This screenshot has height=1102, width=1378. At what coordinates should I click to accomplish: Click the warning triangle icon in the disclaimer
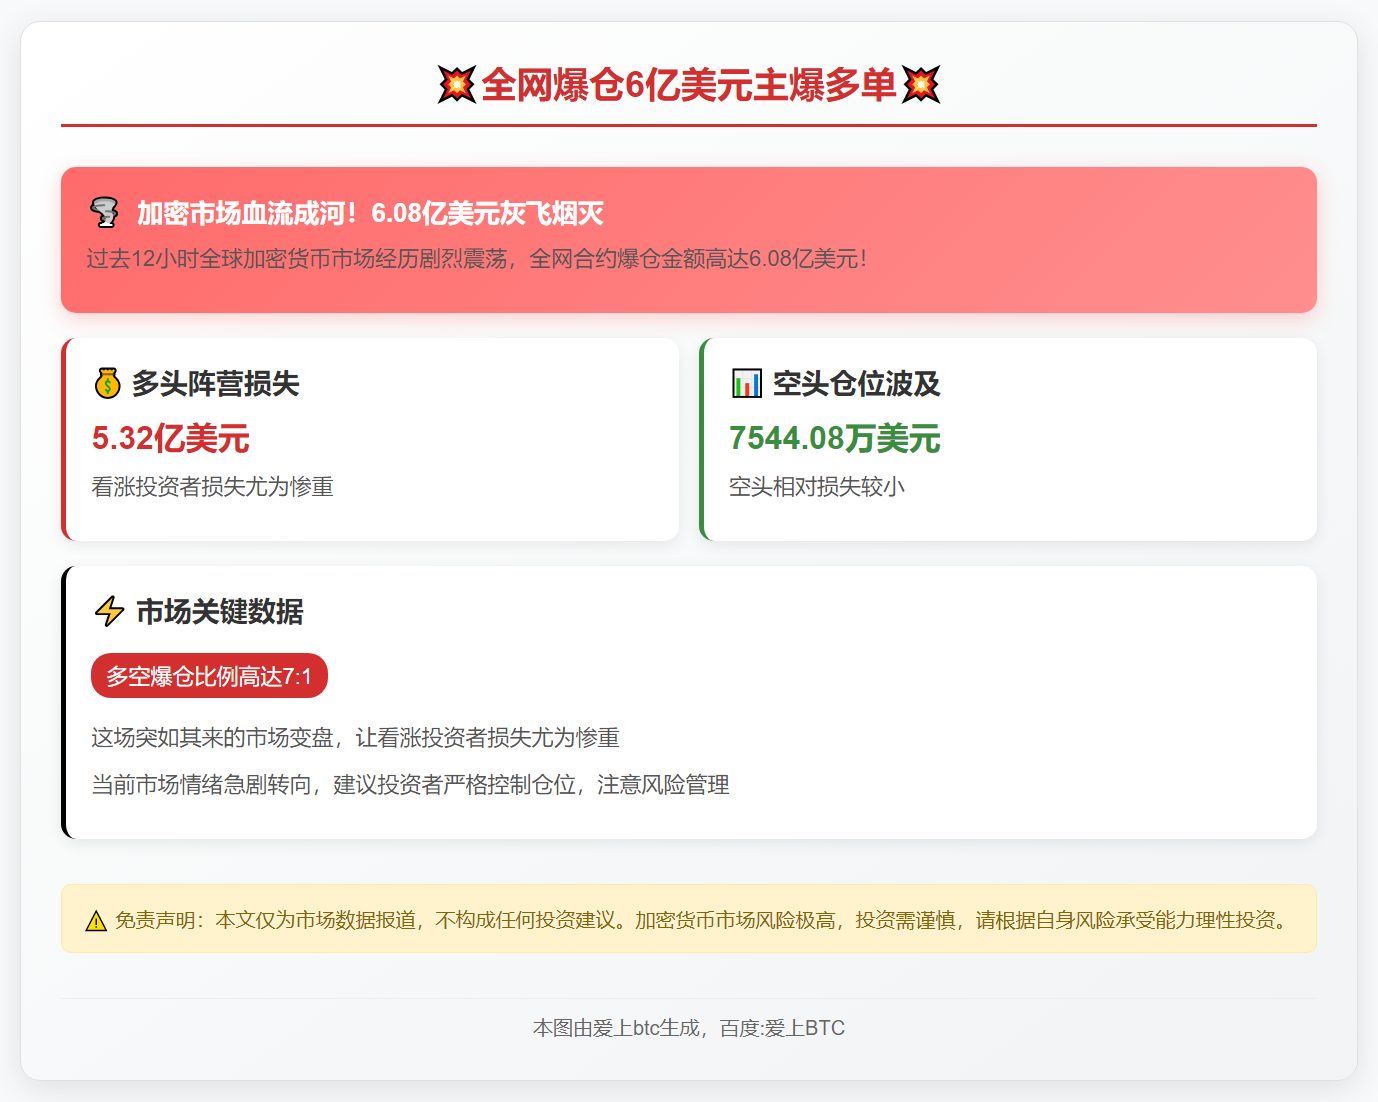(x=96, y=921)
